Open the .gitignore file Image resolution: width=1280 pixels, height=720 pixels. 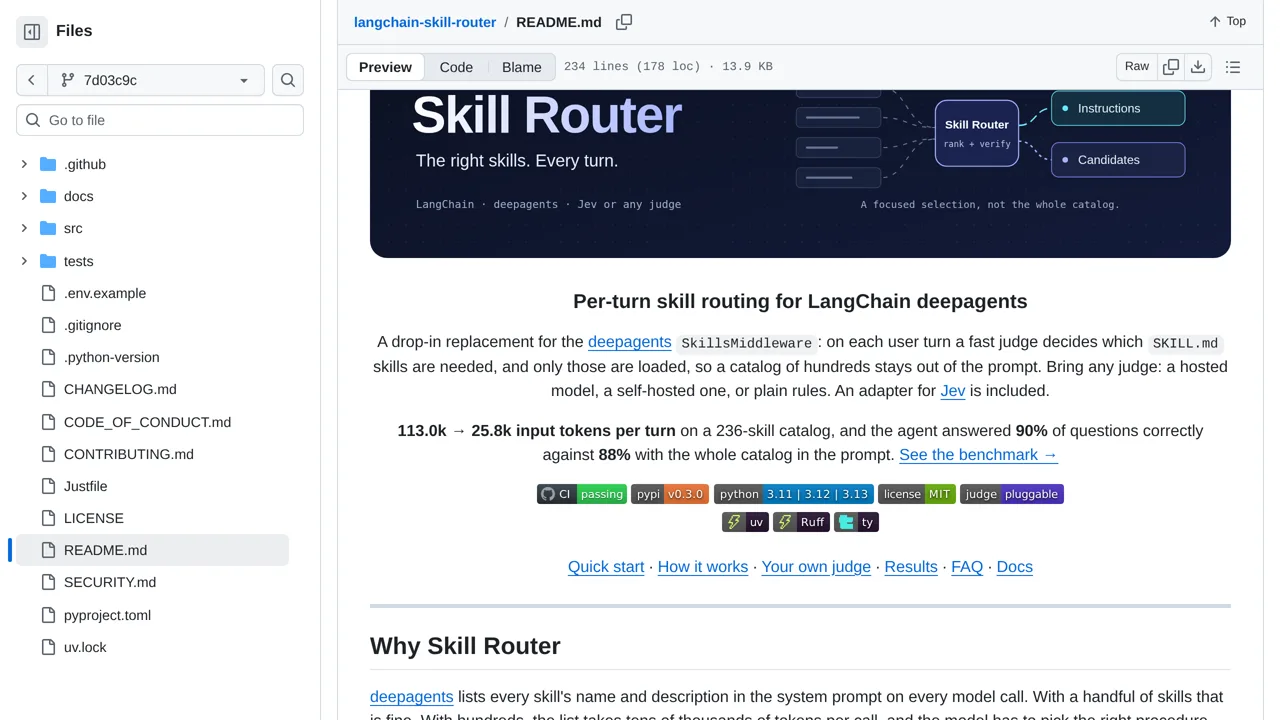click(x=93, y=325)
